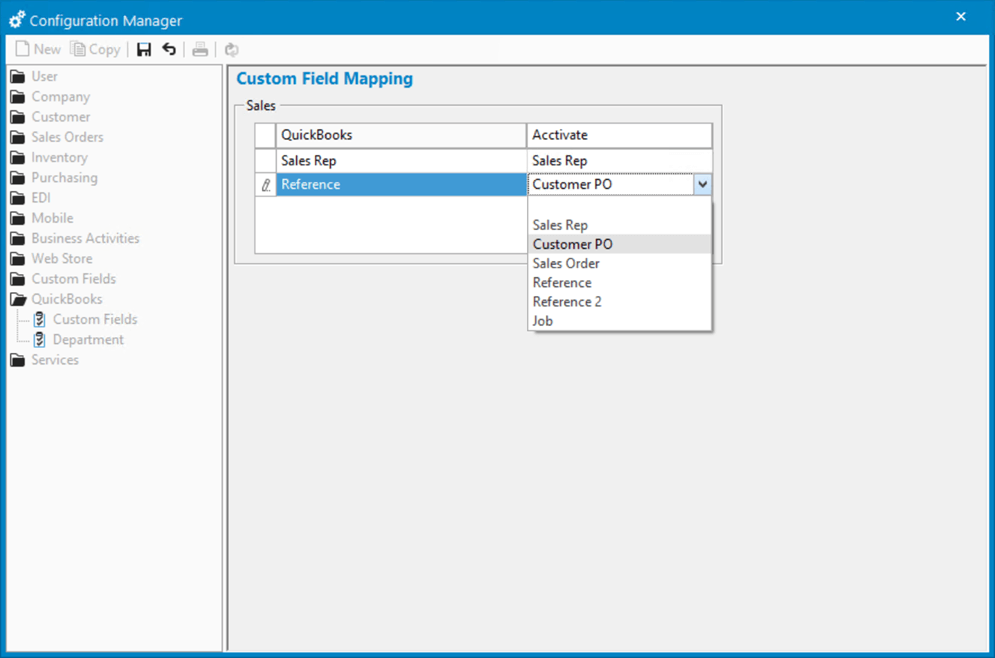Screen dimensions: 995x658
Task: Pick Job in the dropdown list
Action: (x=543, y=320)
